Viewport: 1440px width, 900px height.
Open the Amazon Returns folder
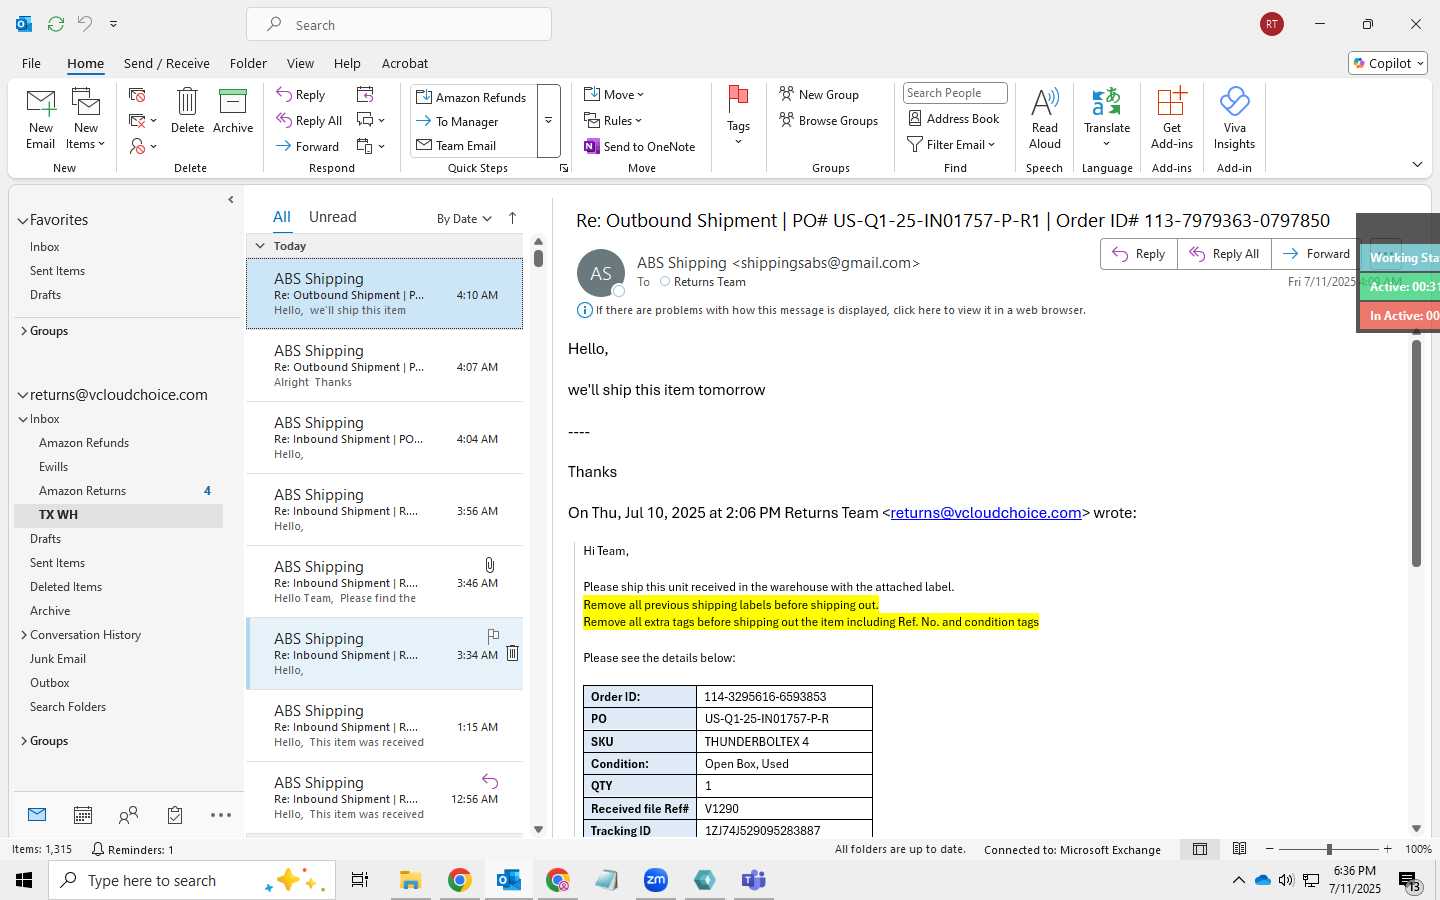(x=82, y=491)
